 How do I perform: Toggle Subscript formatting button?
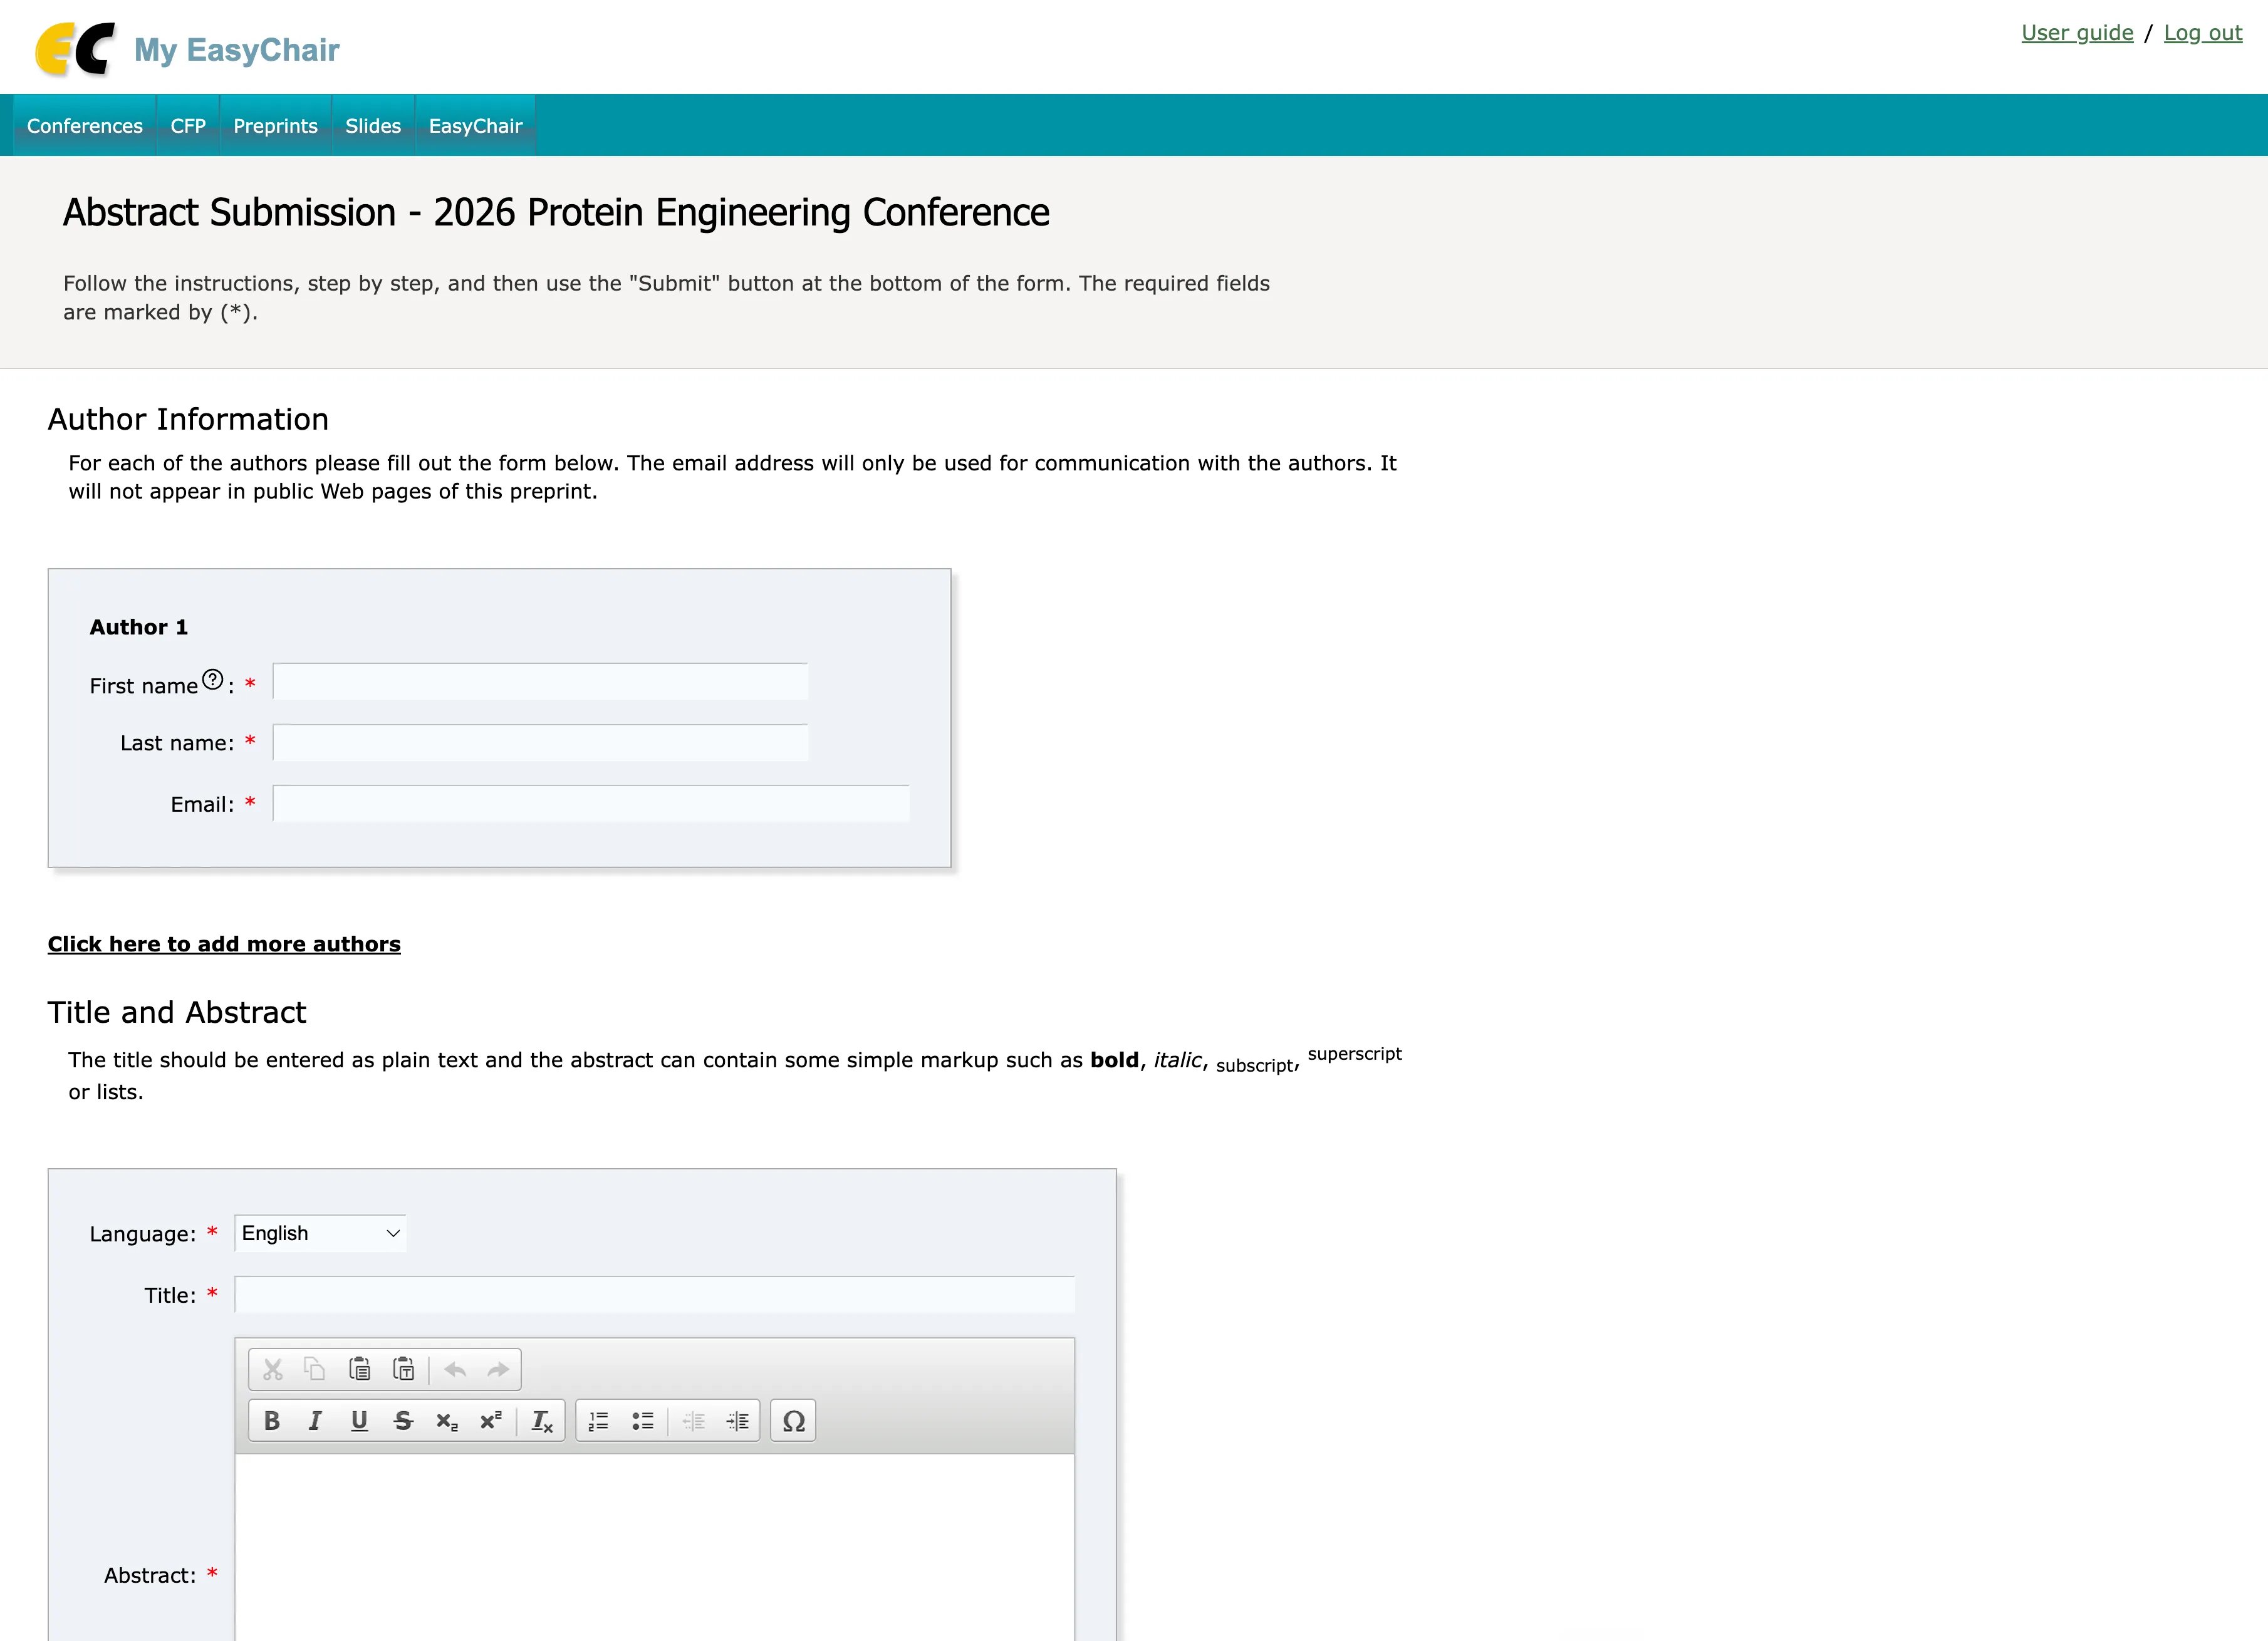[x=447, y=1421]
